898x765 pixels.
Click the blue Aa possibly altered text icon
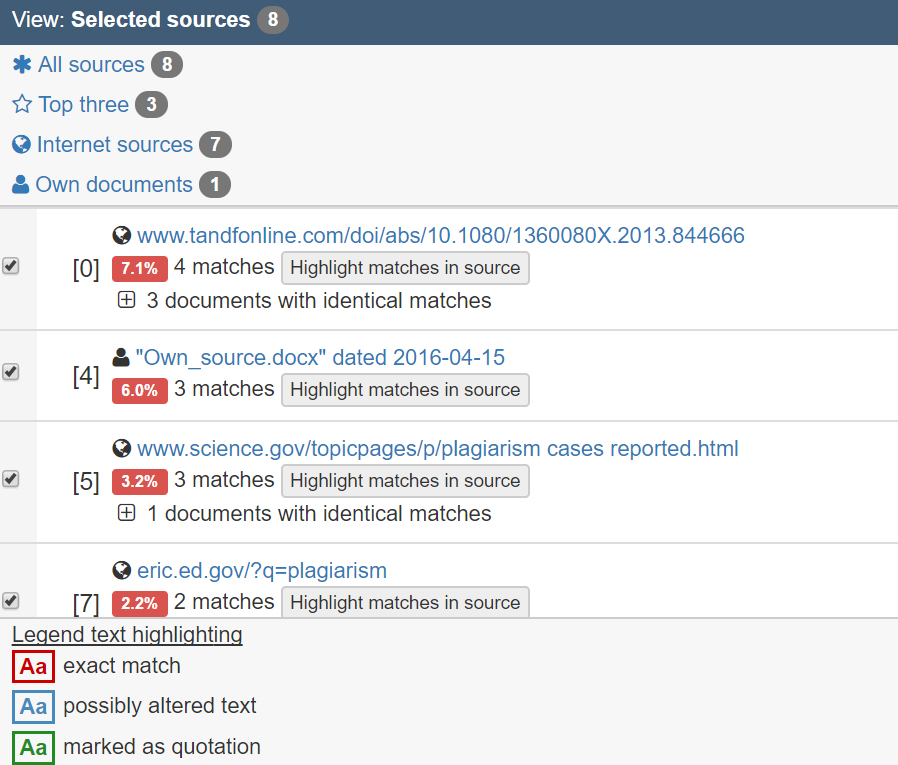pyautogui.click(x=33, y=707)
